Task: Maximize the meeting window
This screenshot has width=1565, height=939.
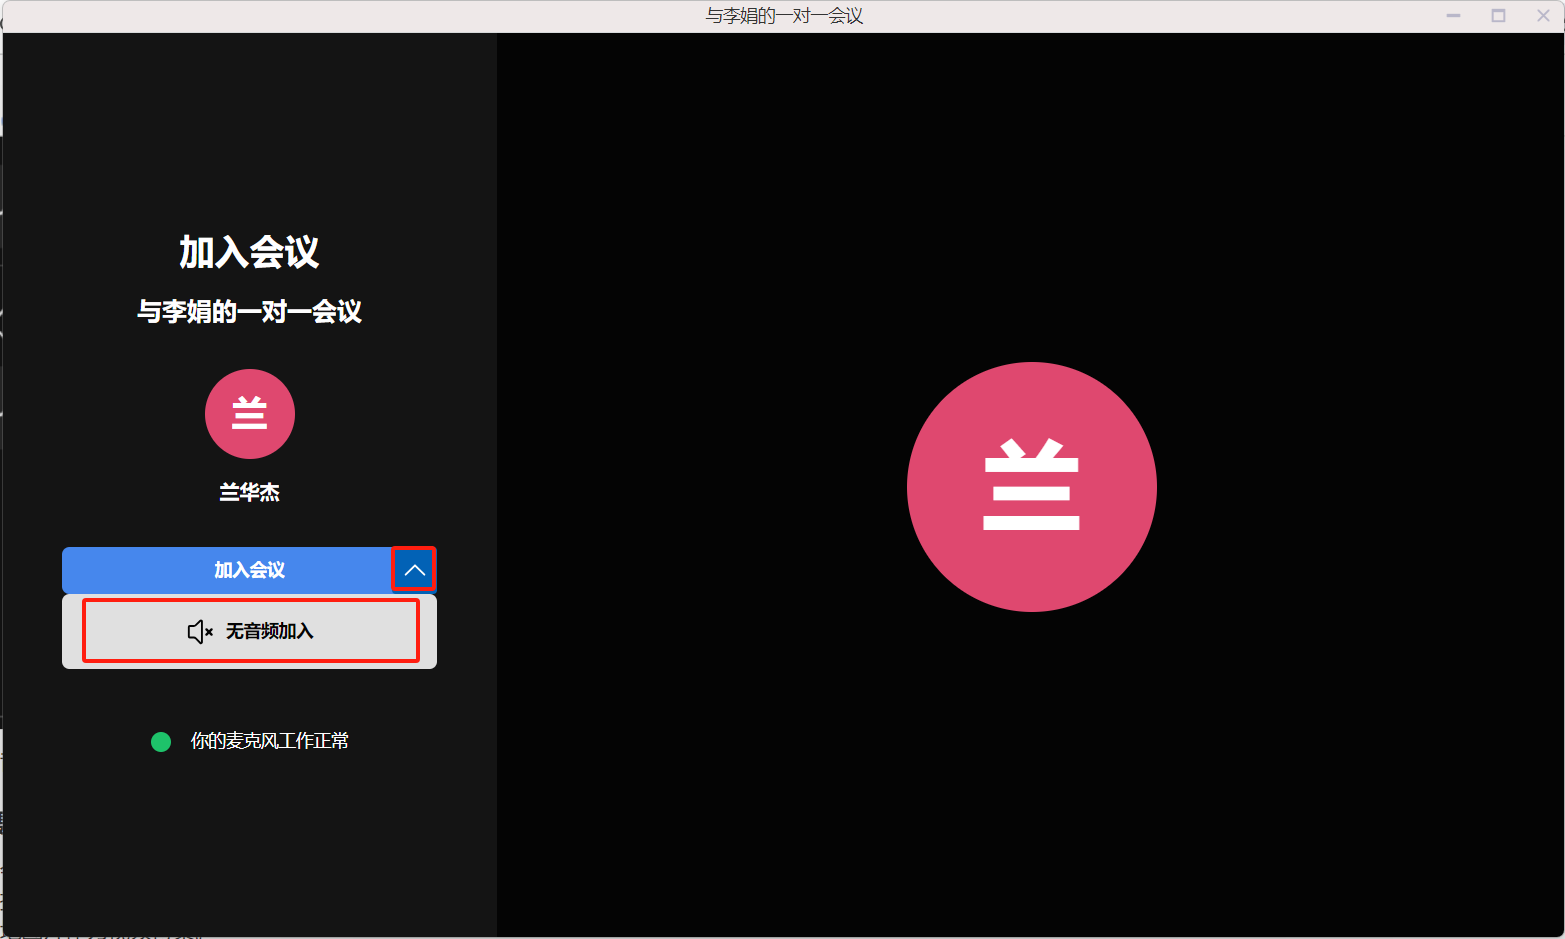Action: [x=1498, y=16]
